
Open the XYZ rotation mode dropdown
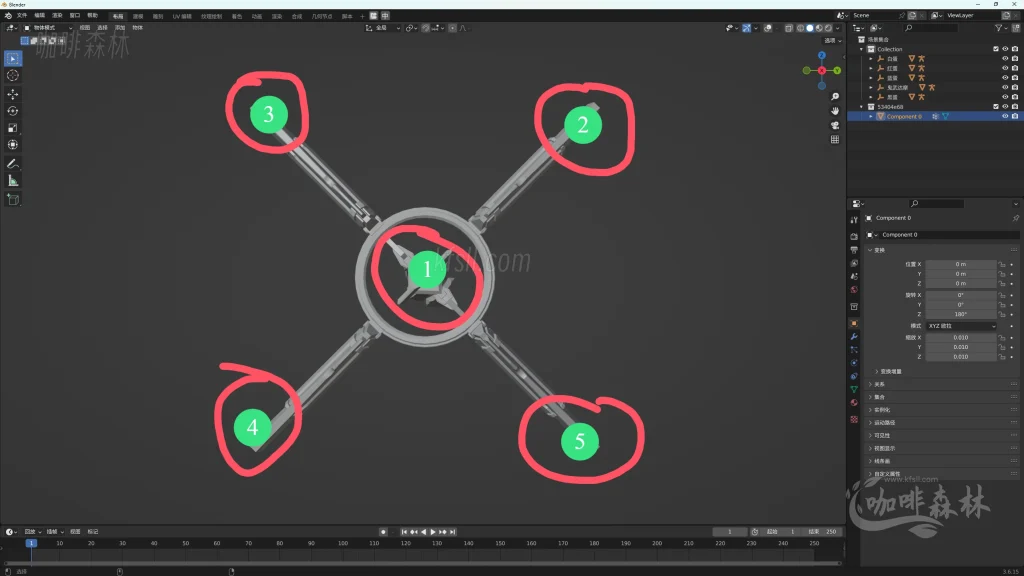point(961,326)
